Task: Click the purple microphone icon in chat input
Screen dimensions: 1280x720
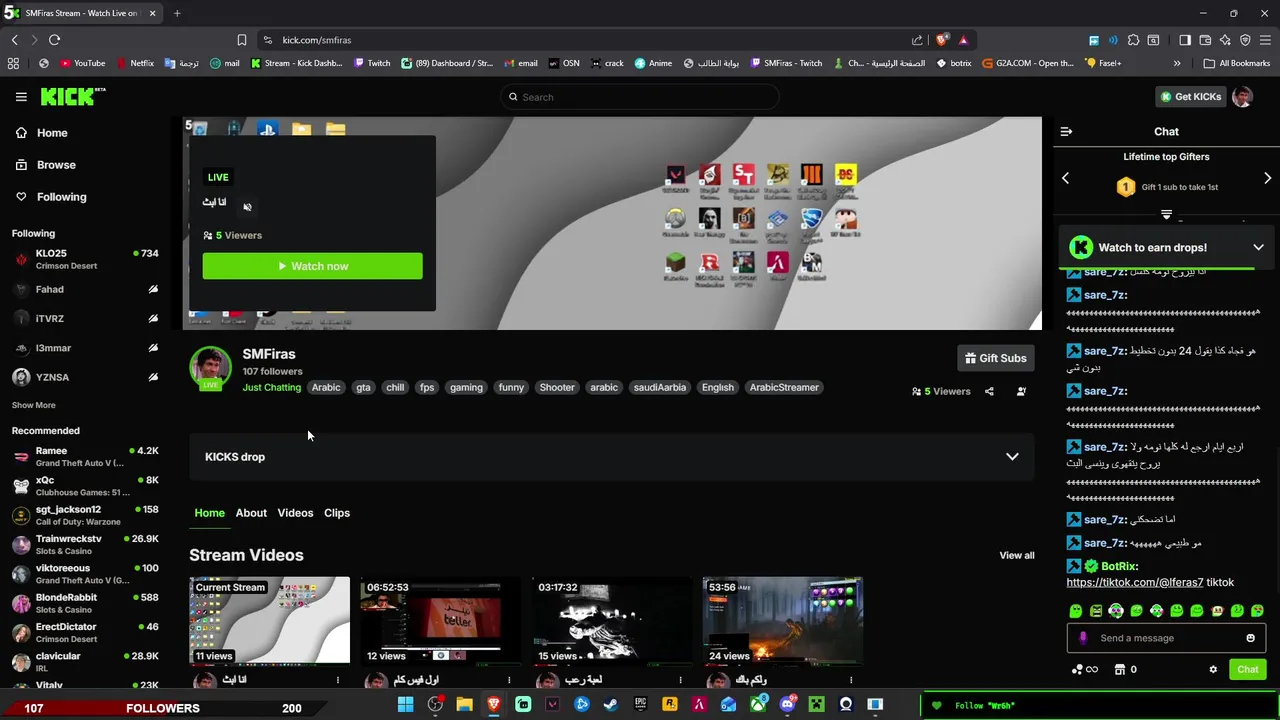Action: 1083,638
